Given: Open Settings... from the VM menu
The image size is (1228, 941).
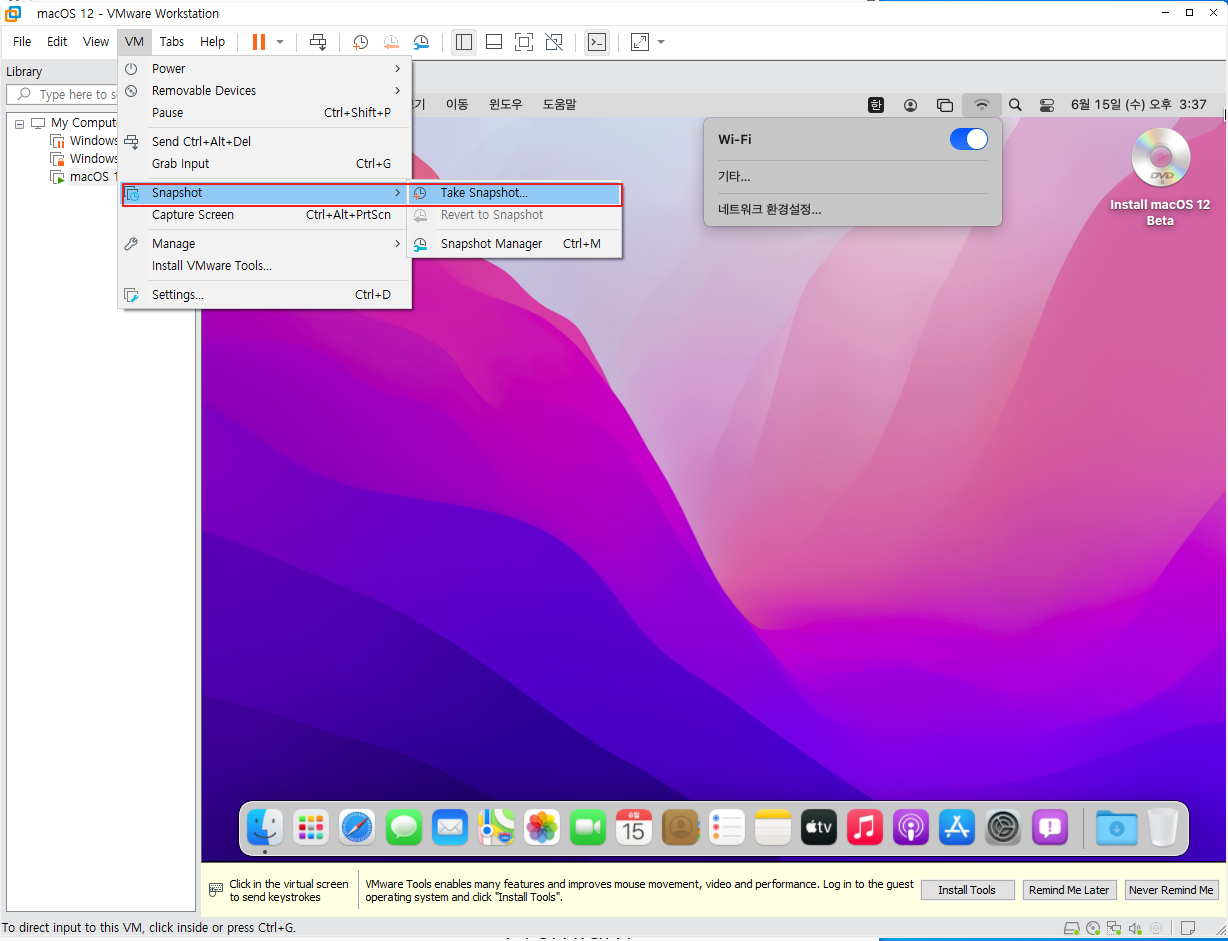Looking at the screenshot, I should click(x=265, y=295).
